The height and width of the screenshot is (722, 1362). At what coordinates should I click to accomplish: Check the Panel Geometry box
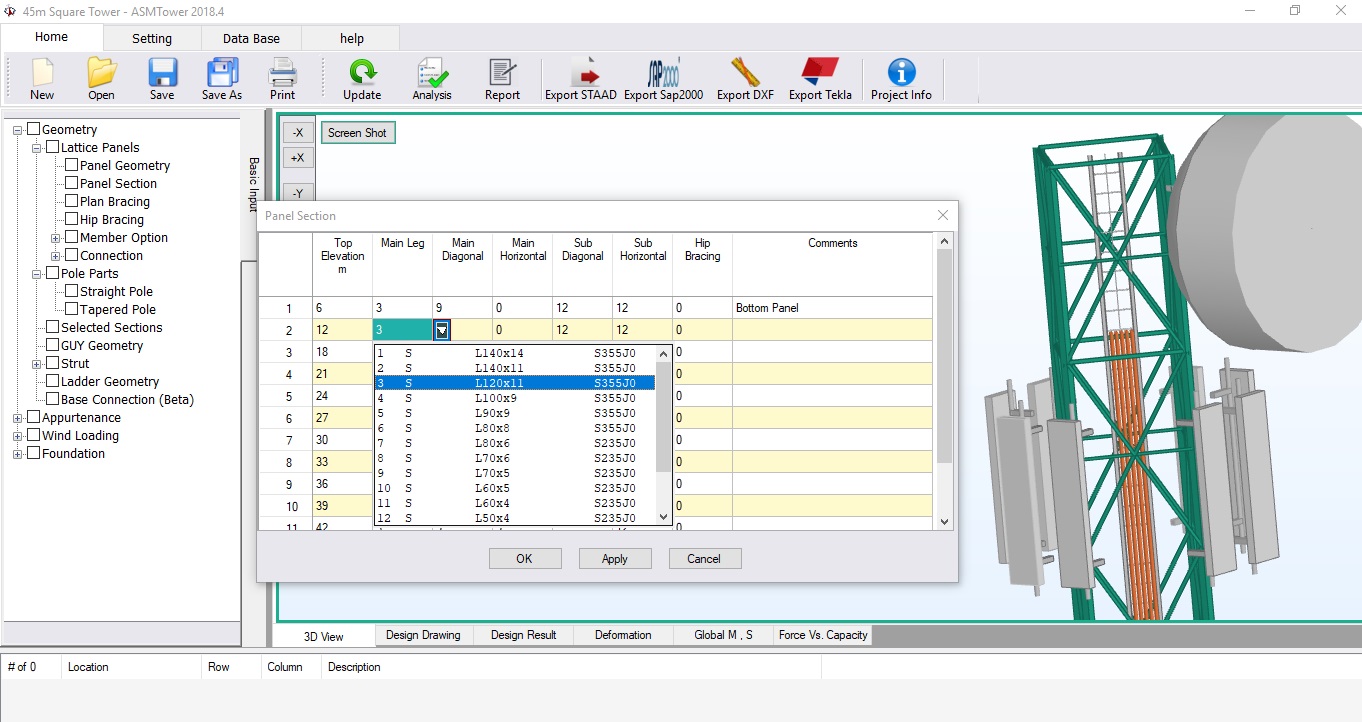71,165
